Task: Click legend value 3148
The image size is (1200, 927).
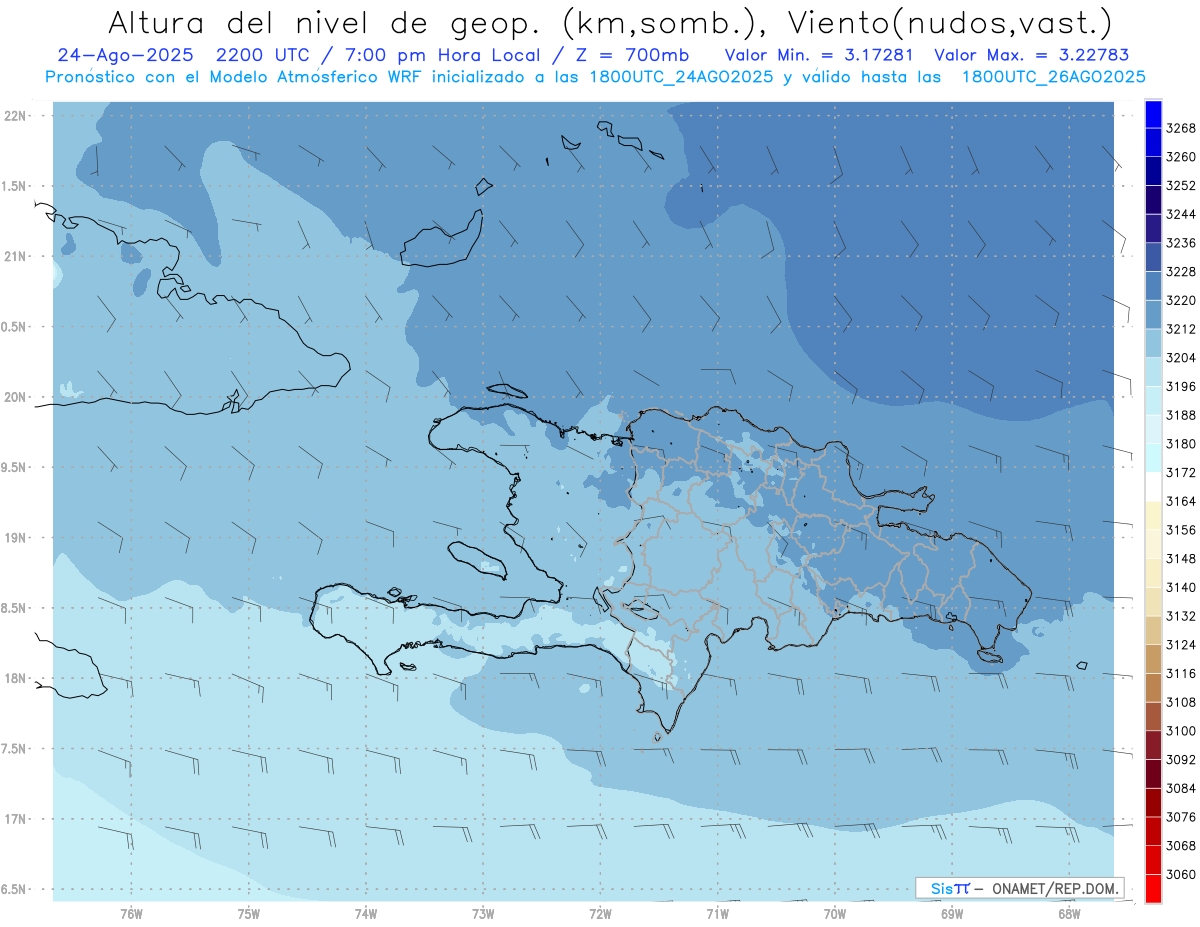Action: pyautogui.click(x=1181, y=558)
